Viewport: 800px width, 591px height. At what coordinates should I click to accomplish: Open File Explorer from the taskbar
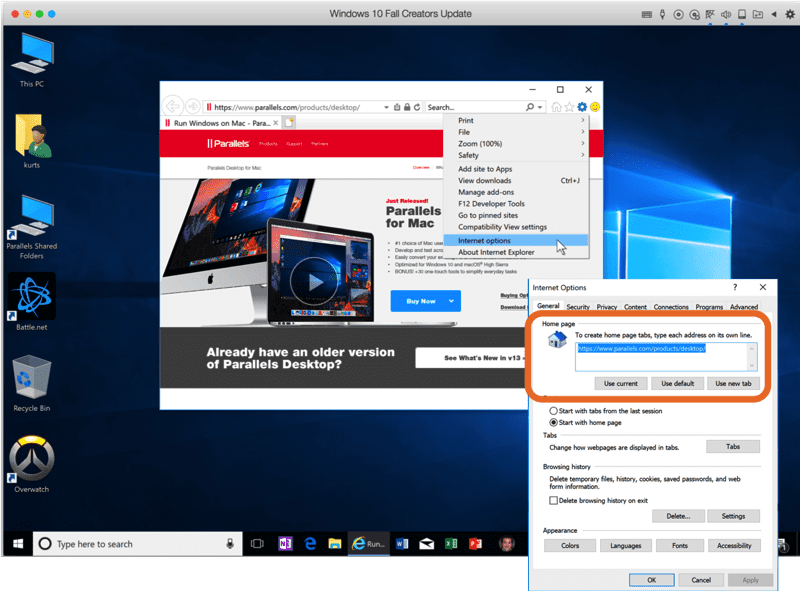coord(335,544)
